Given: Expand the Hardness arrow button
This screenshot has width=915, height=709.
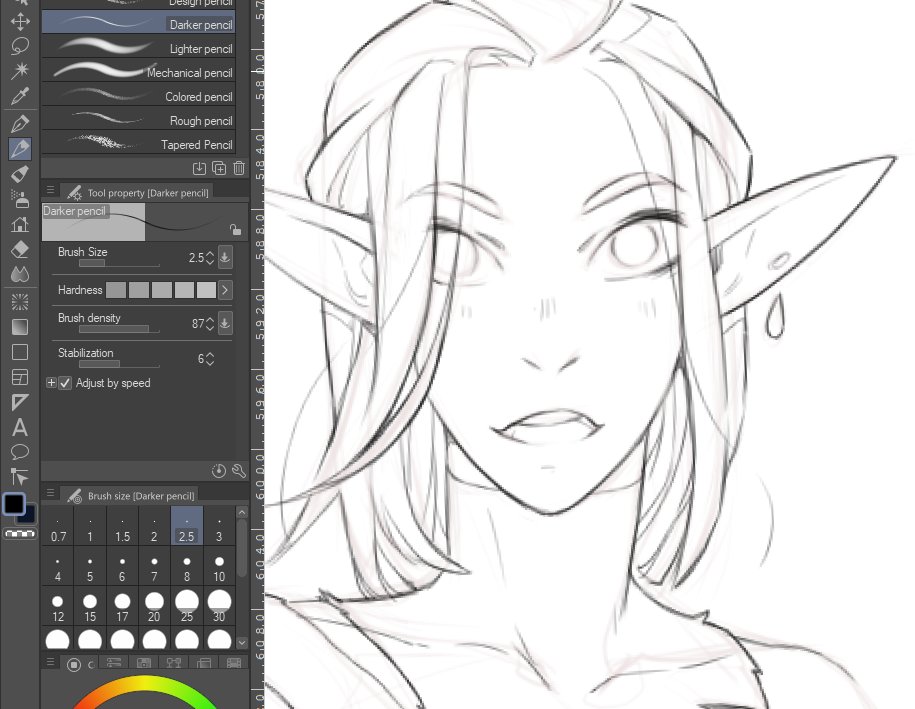Looking at the screenshot, I should click(225, 289).
